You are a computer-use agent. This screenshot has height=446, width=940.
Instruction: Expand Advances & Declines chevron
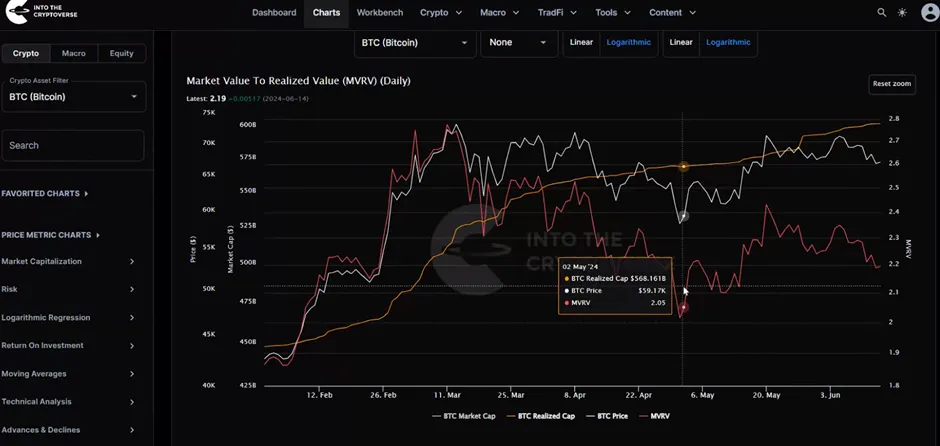click(132, 430)
